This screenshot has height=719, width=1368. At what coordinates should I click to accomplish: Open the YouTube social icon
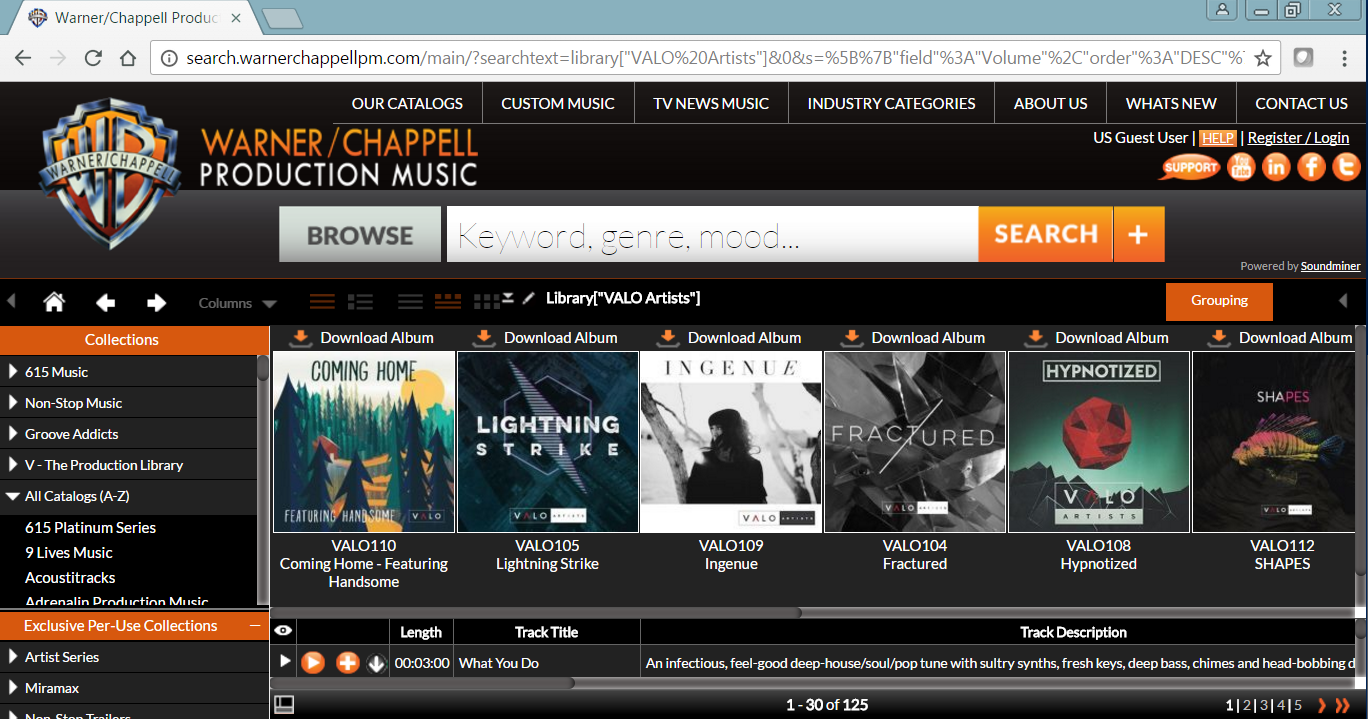(1241, 167)
